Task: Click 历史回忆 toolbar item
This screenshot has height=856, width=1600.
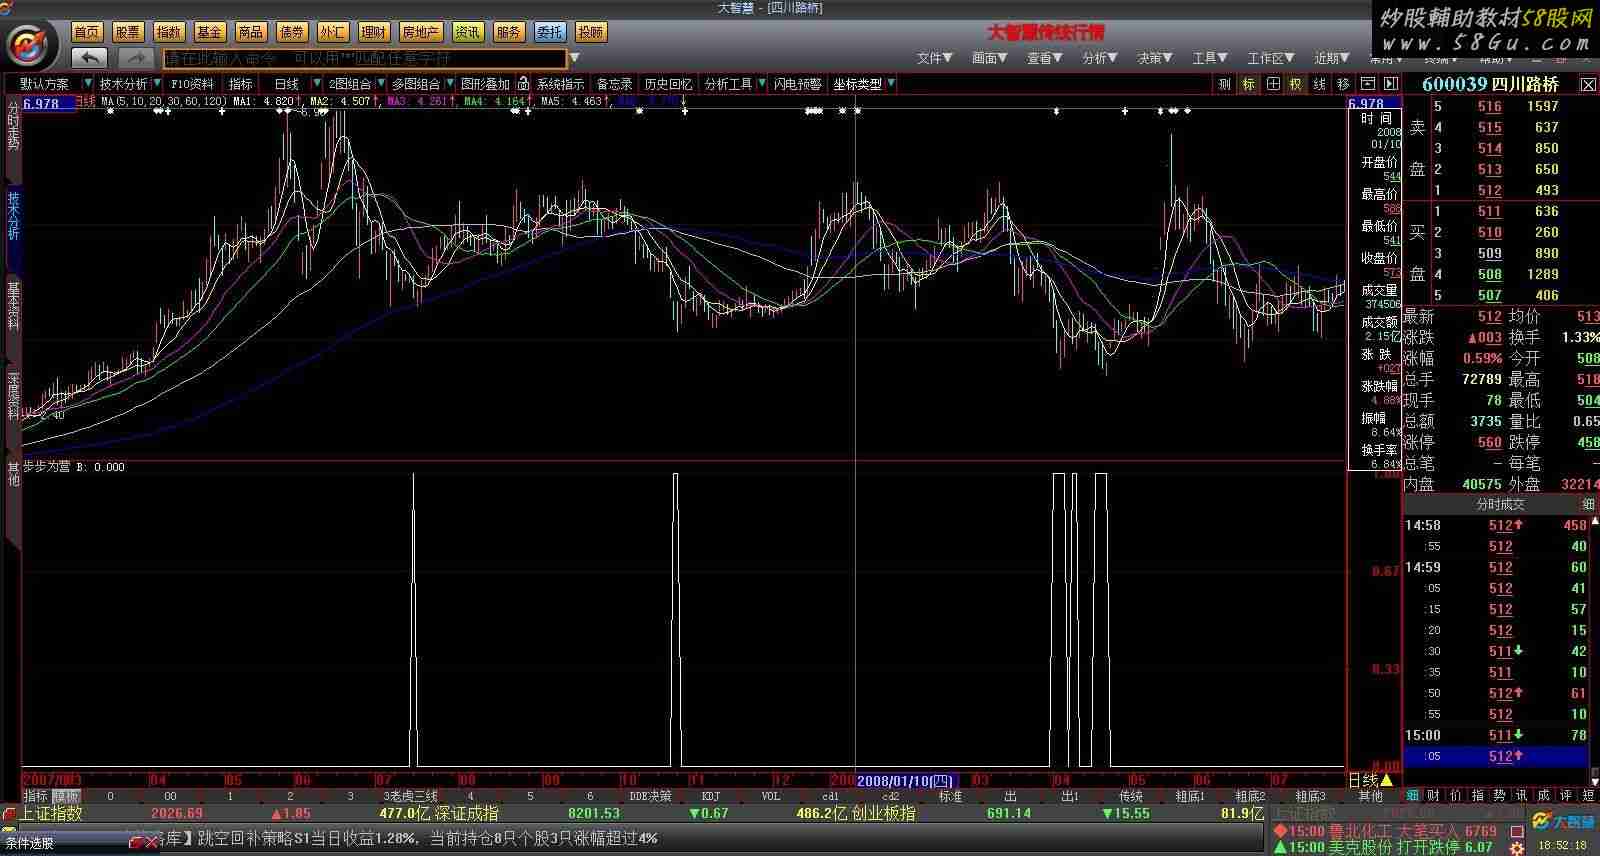Action: click(x=668, y=84)
